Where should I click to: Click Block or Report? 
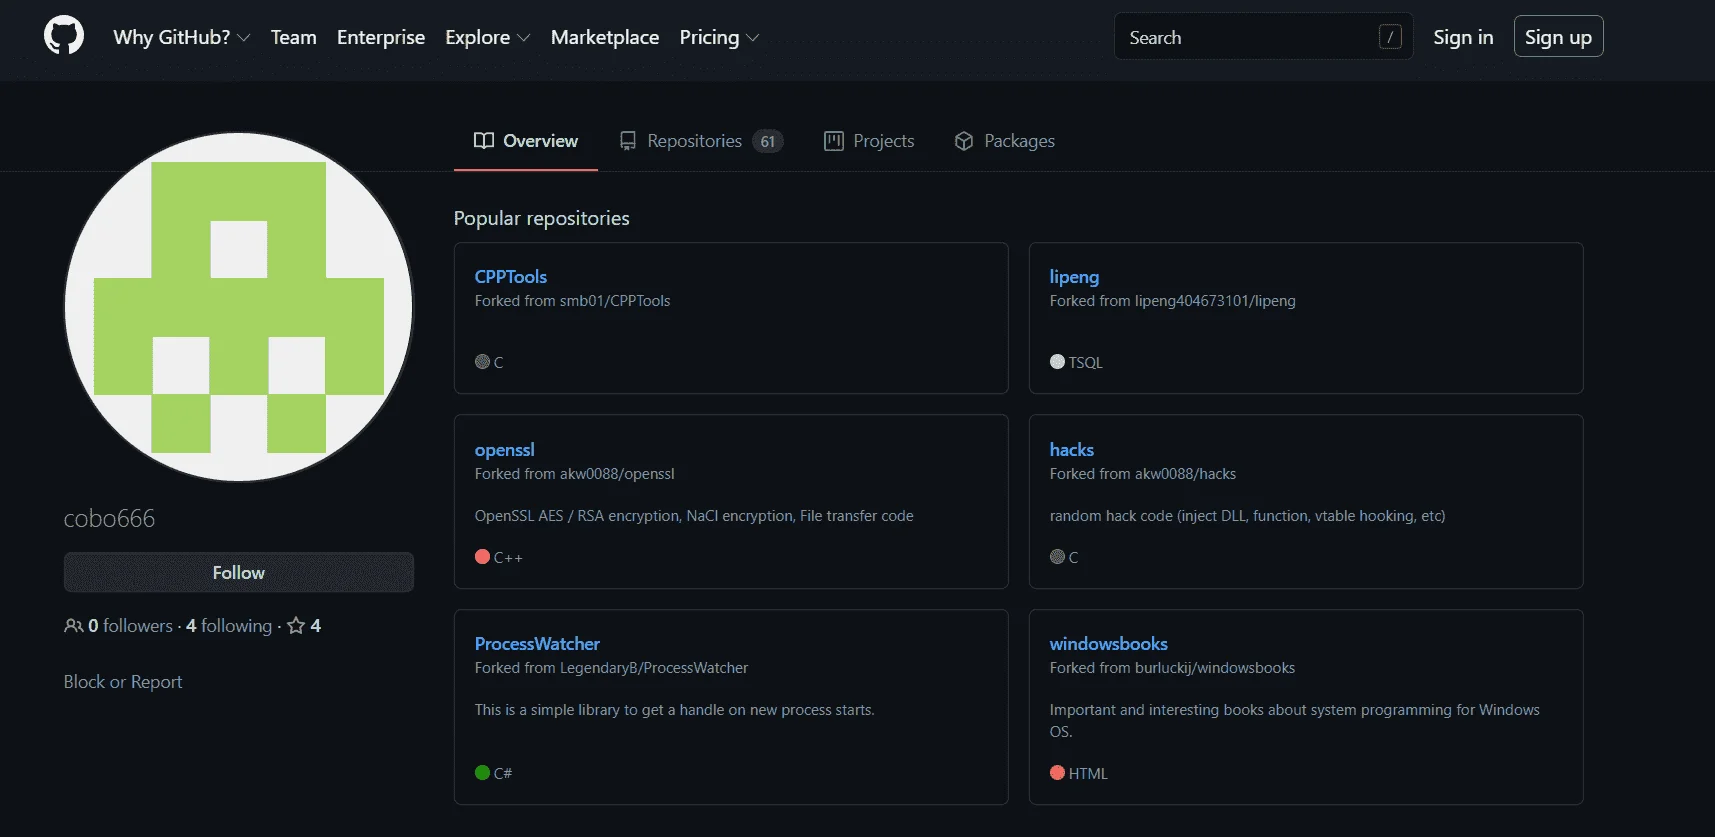[x=123, y=682]
